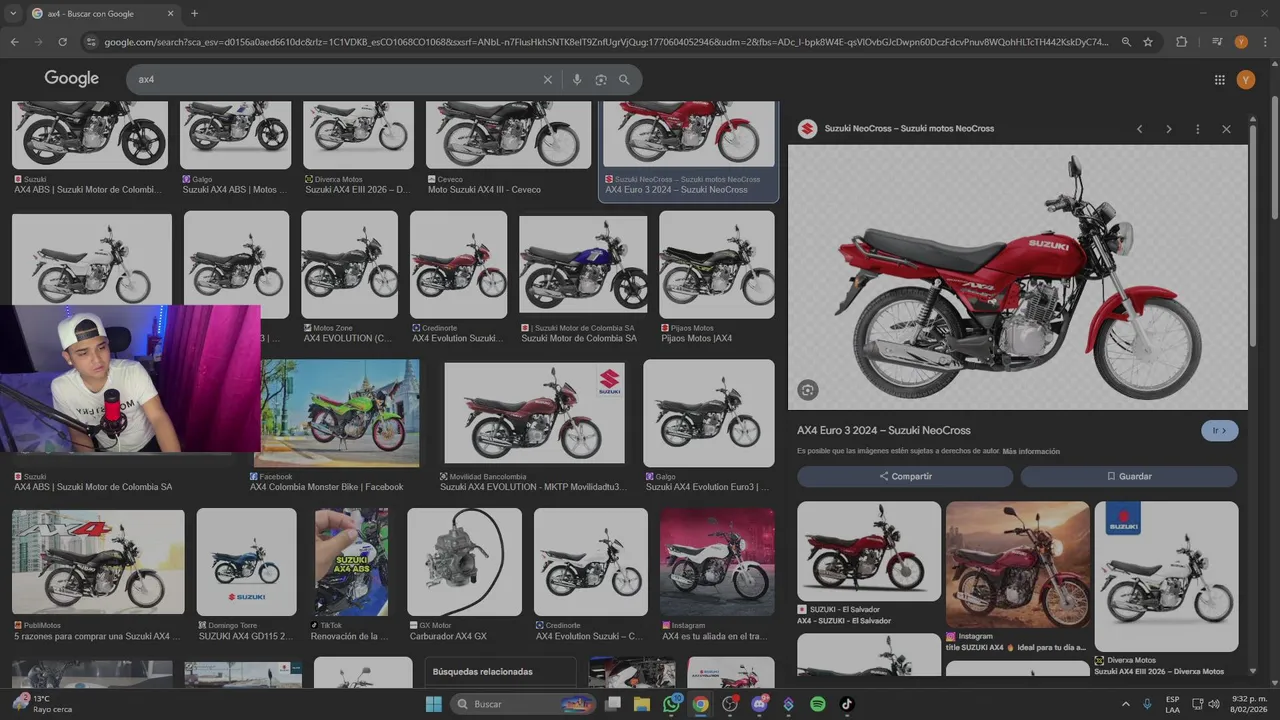The height and width of the screenshot is (720, 1280).
Task: Select Domingo Torre SUZUKI AX4 GD115 result
Action: [x=247, y=575]
